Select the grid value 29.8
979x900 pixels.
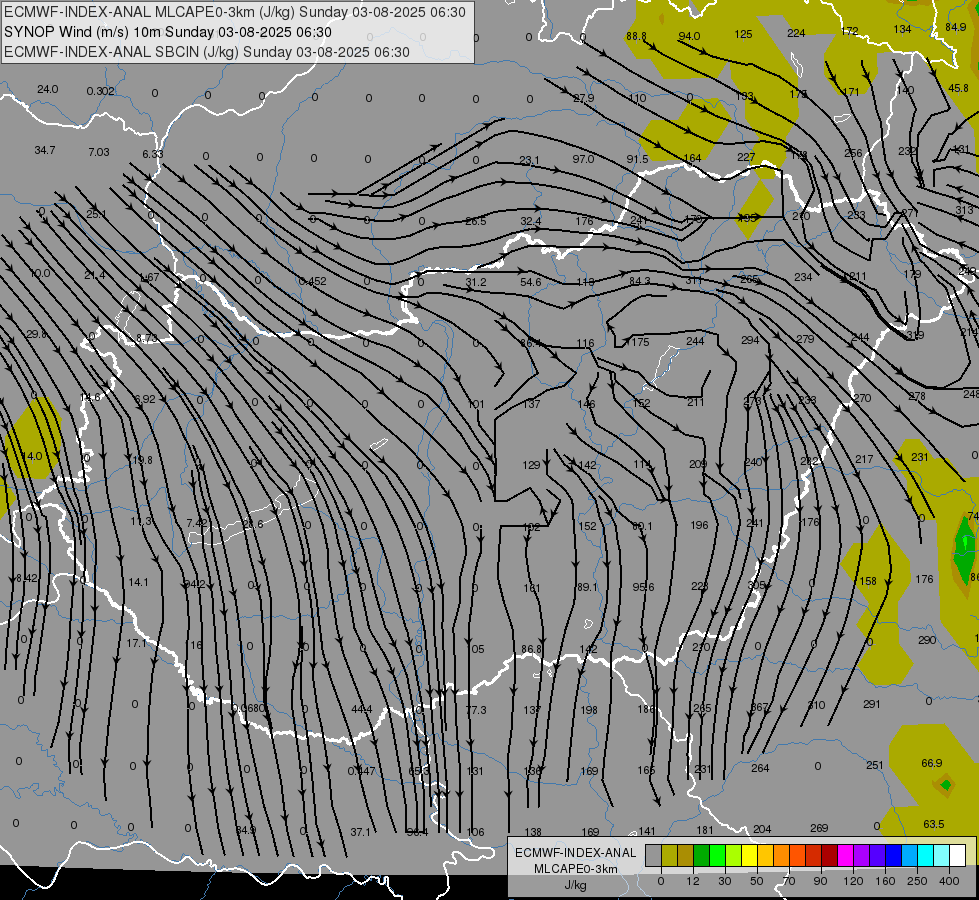click(36, 334)
